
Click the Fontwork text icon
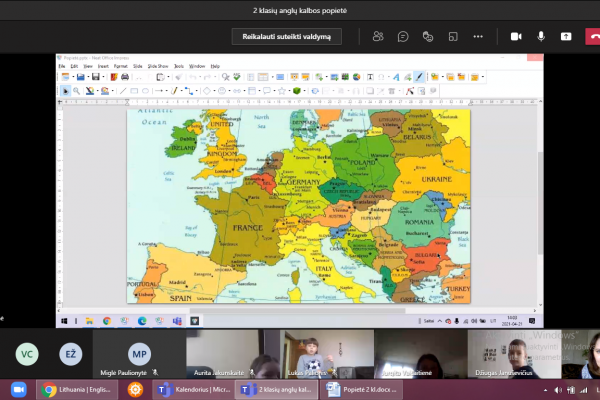coord(396,77)
